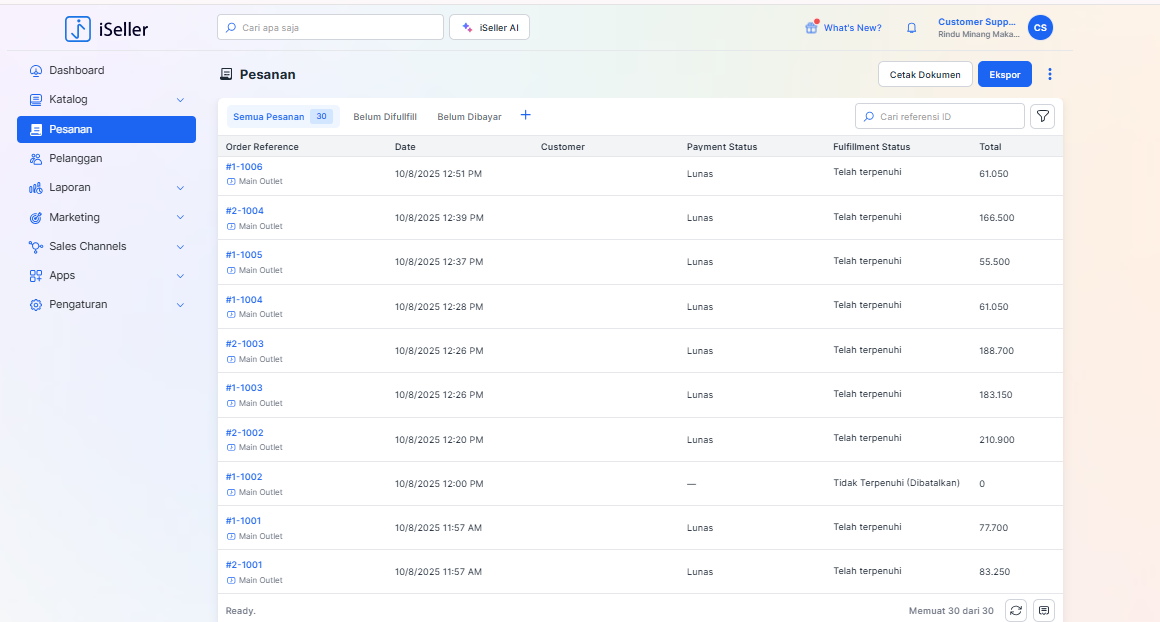1160x622 pixels.
Task: Switch to Belum Difullfill tab
Action: [385, 117]
